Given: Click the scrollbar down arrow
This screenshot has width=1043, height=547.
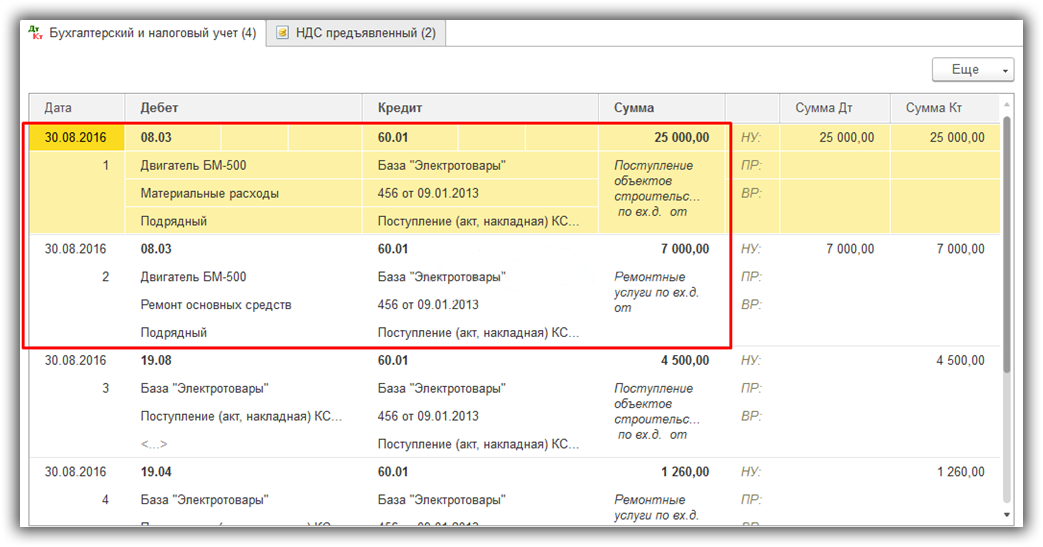Looking at the screenshot, I should [1007, 515].
